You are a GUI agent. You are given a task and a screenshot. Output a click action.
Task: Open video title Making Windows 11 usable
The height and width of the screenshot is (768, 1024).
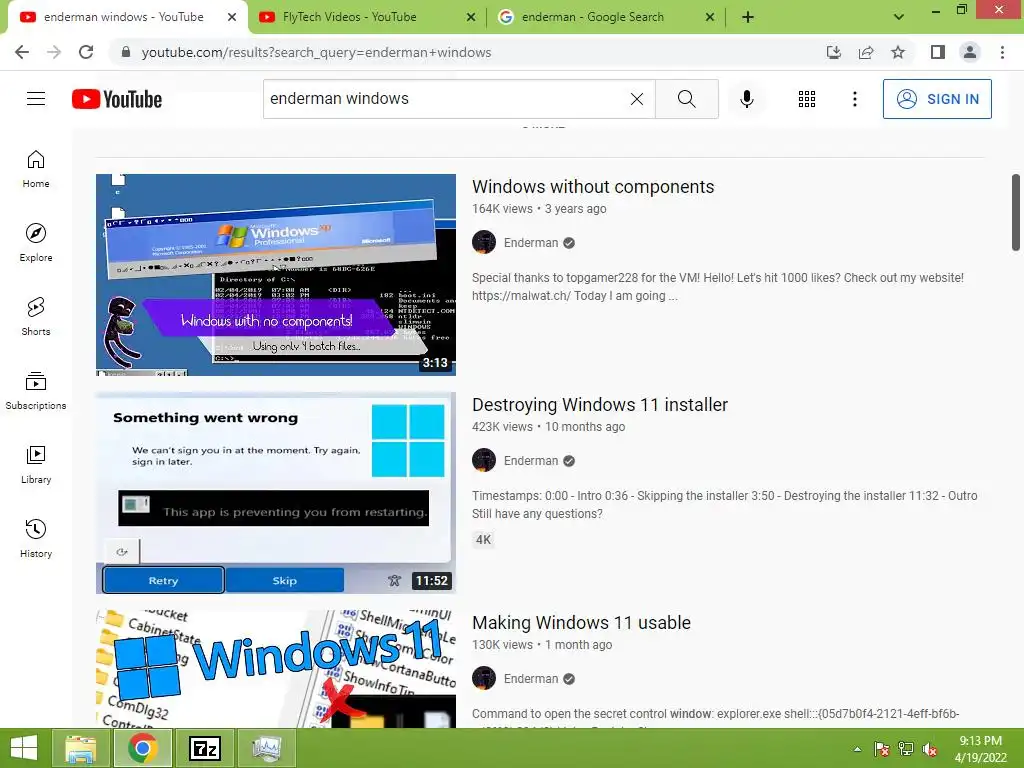tap(581, 623)
